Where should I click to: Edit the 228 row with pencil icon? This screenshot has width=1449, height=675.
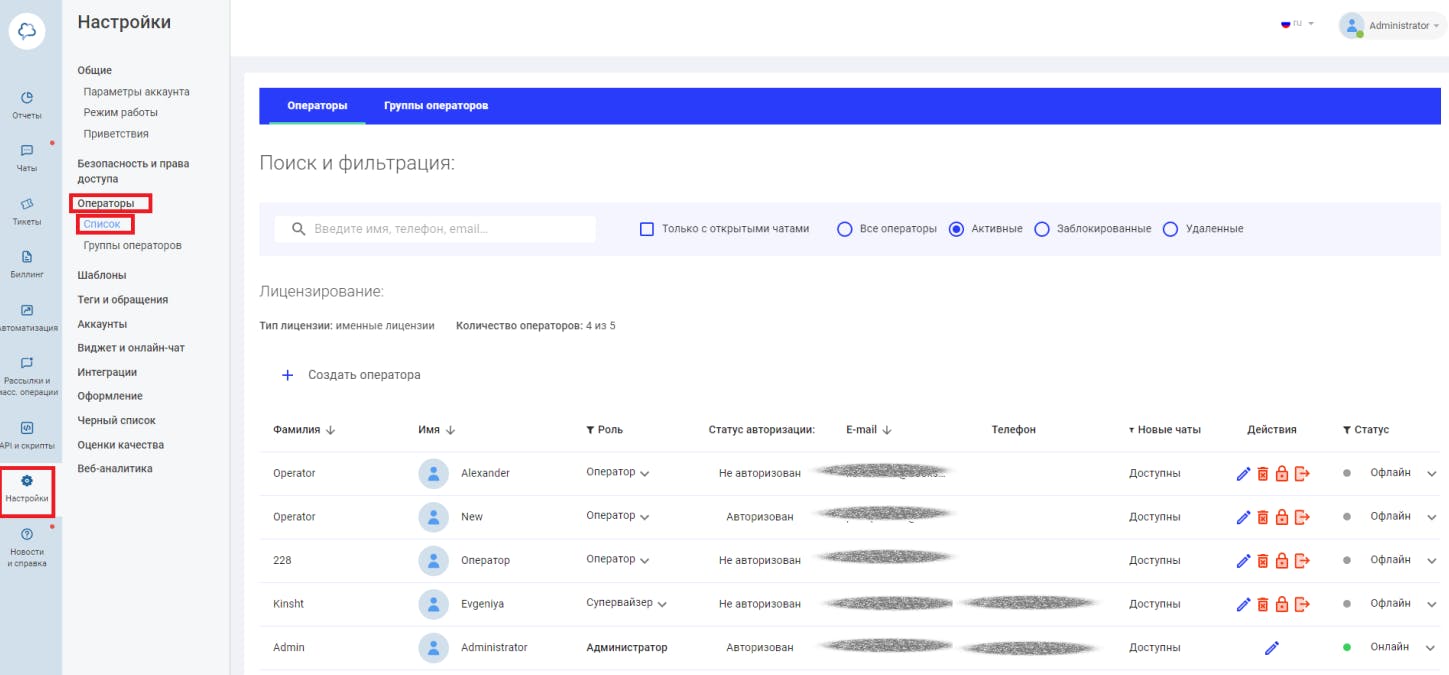point(1243,560)
